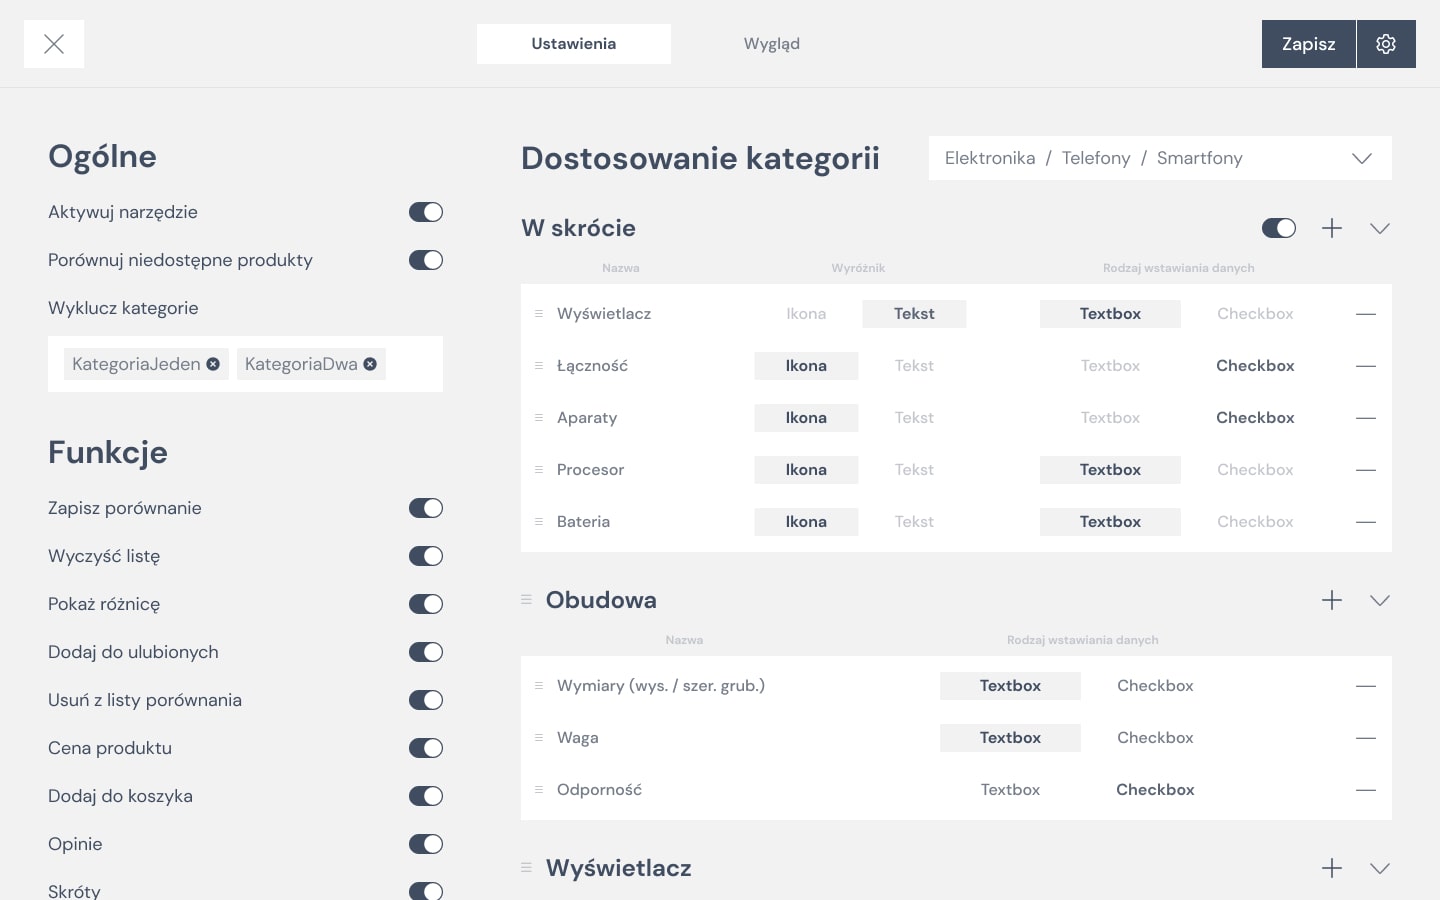Viewport: 1440px width, 900px height.
Task: Add a new row to W skrócie section
Action: pos(1332,228)
